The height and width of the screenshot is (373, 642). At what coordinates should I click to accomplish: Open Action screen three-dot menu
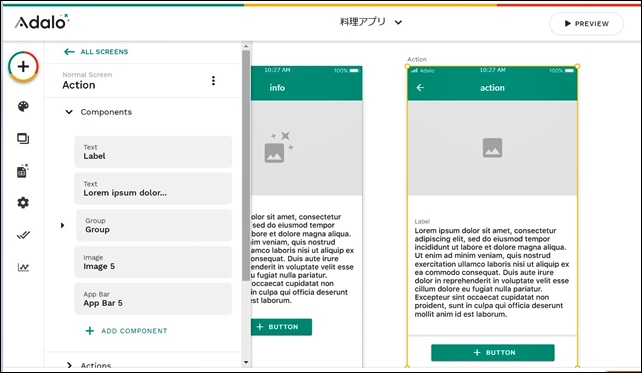point(213,81)
